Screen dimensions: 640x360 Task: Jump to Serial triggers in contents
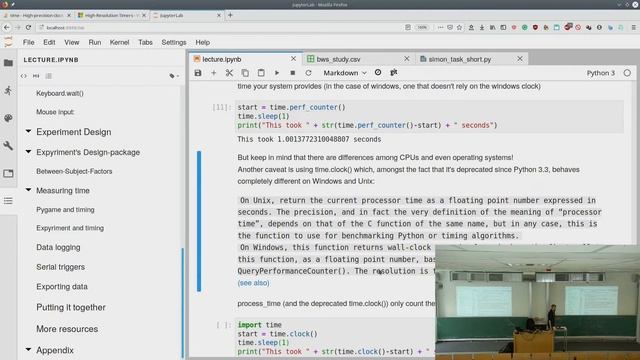point(60,267)
